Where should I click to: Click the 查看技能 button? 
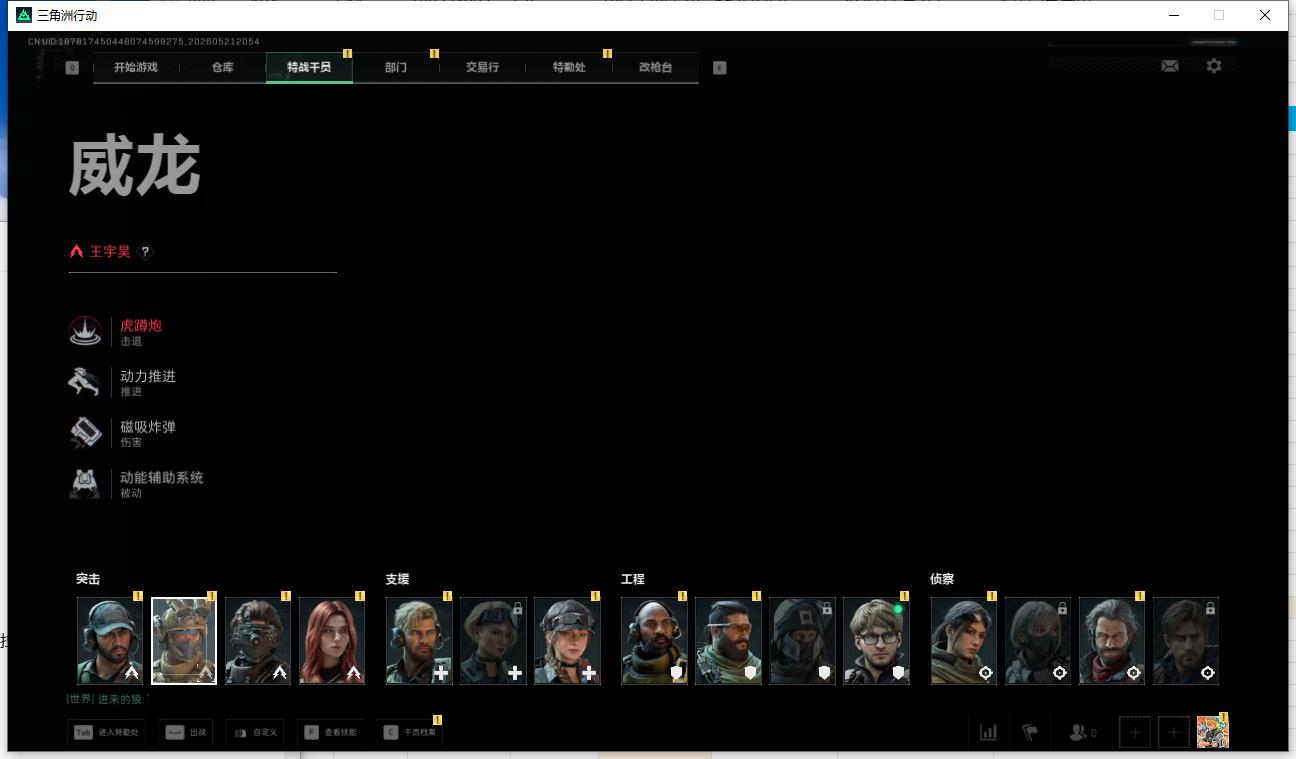[x=332, y=733]
